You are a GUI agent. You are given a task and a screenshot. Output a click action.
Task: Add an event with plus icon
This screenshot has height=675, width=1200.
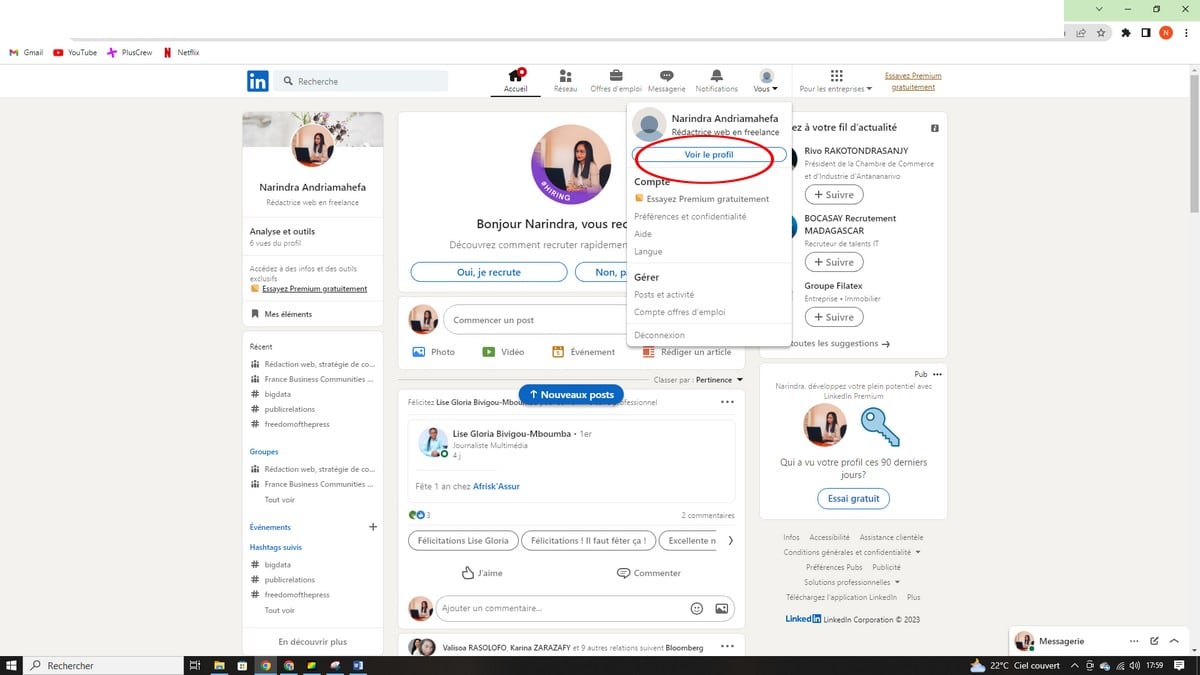(373, 527)
